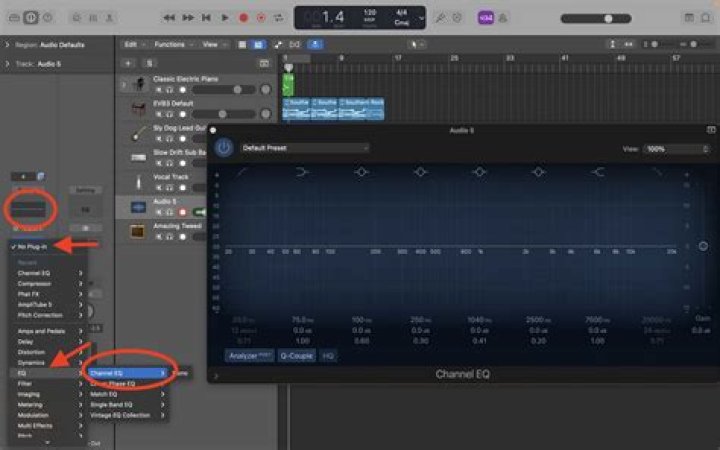Expand Classic Electric Piano track disclosure

pos(123,84)
